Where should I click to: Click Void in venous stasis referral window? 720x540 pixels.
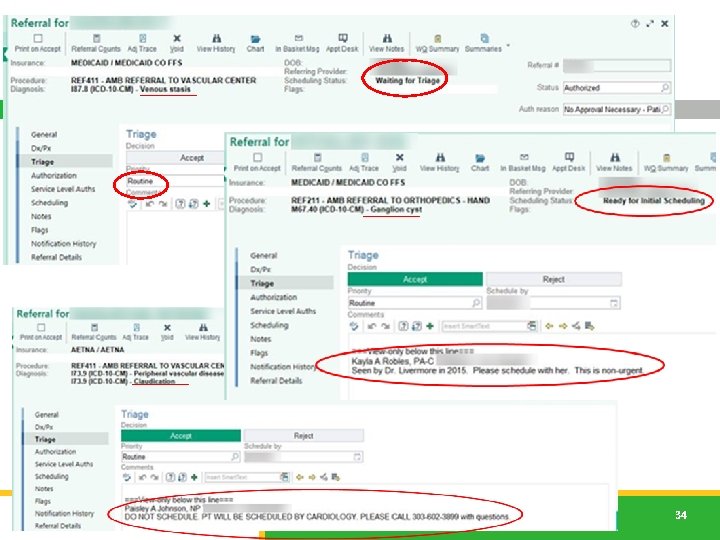pyautogui.click(x=177, y=43)
